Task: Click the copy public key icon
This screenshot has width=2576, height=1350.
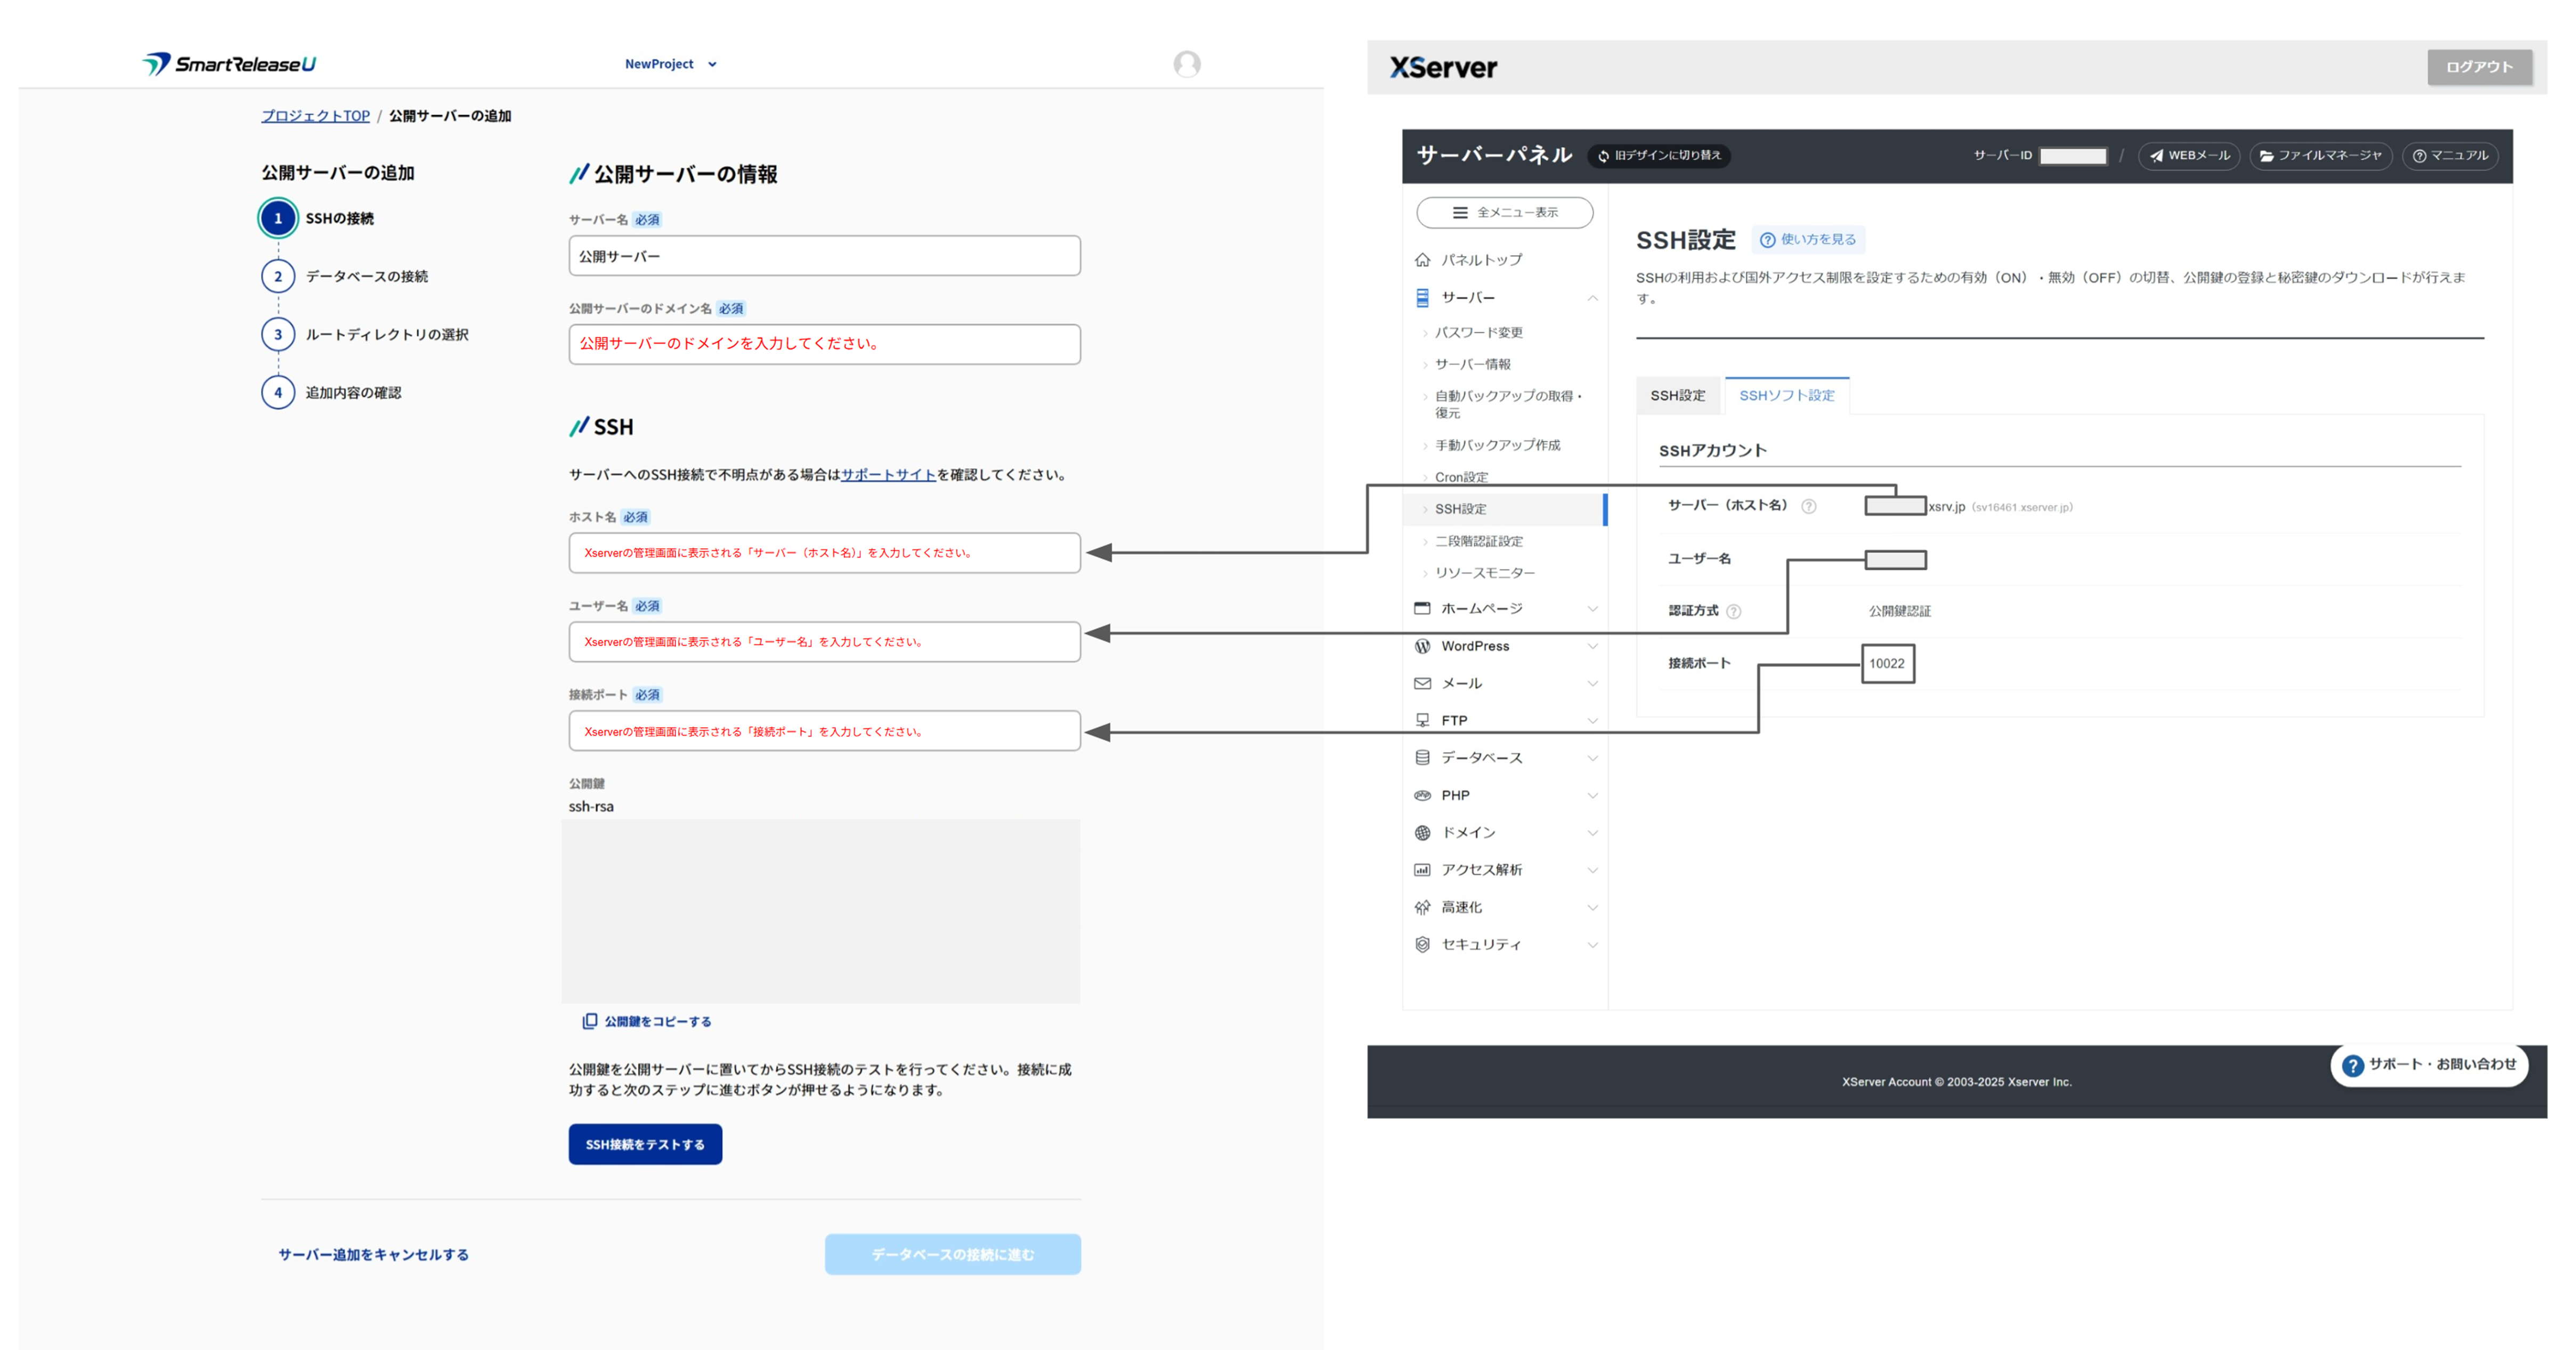Action: point(589,1021)
